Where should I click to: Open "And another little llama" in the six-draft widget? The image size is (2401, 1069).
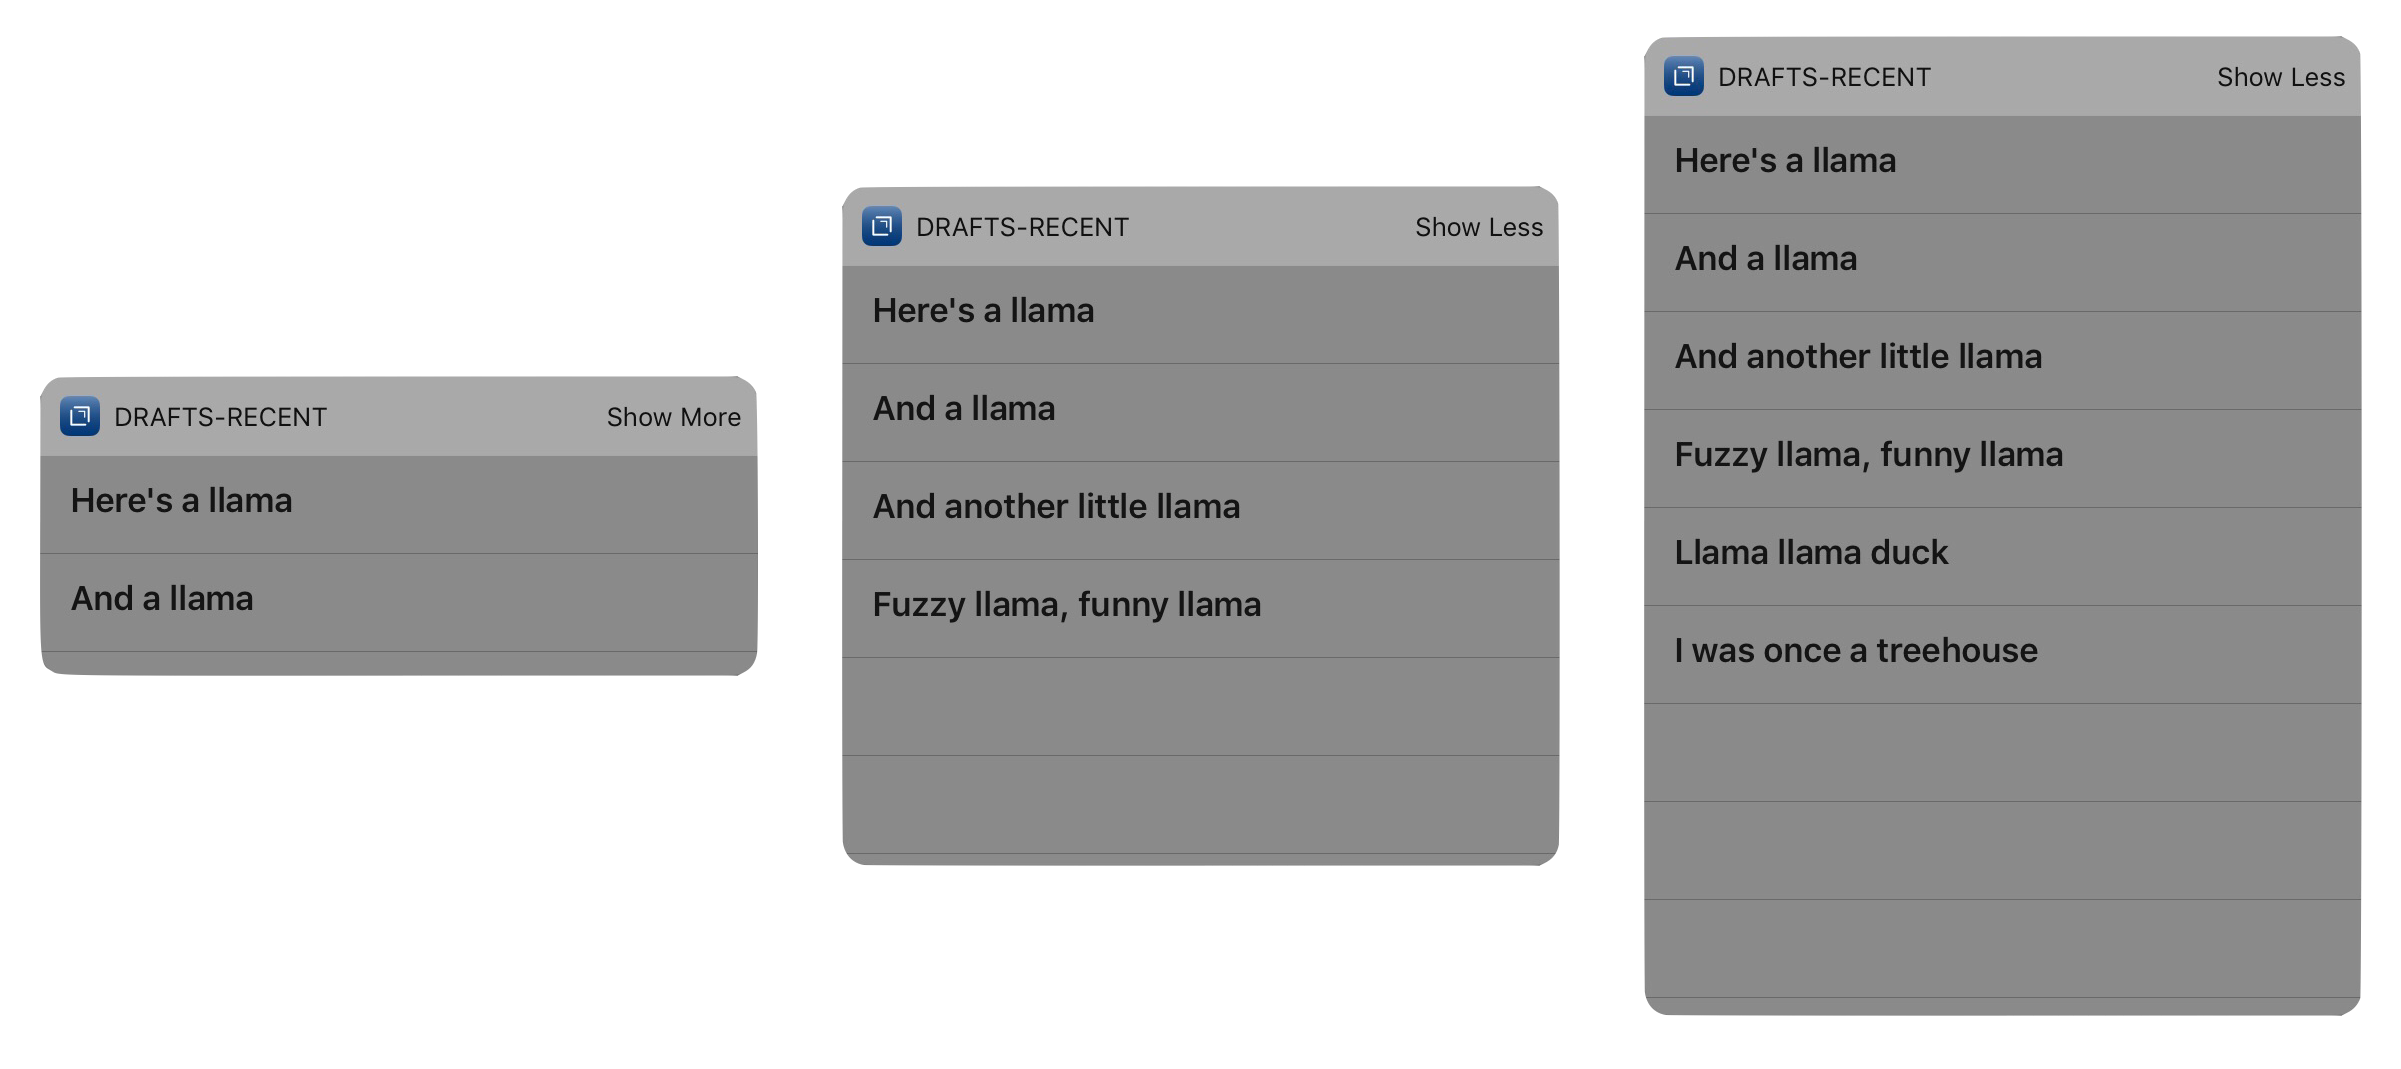point(1858,357)
